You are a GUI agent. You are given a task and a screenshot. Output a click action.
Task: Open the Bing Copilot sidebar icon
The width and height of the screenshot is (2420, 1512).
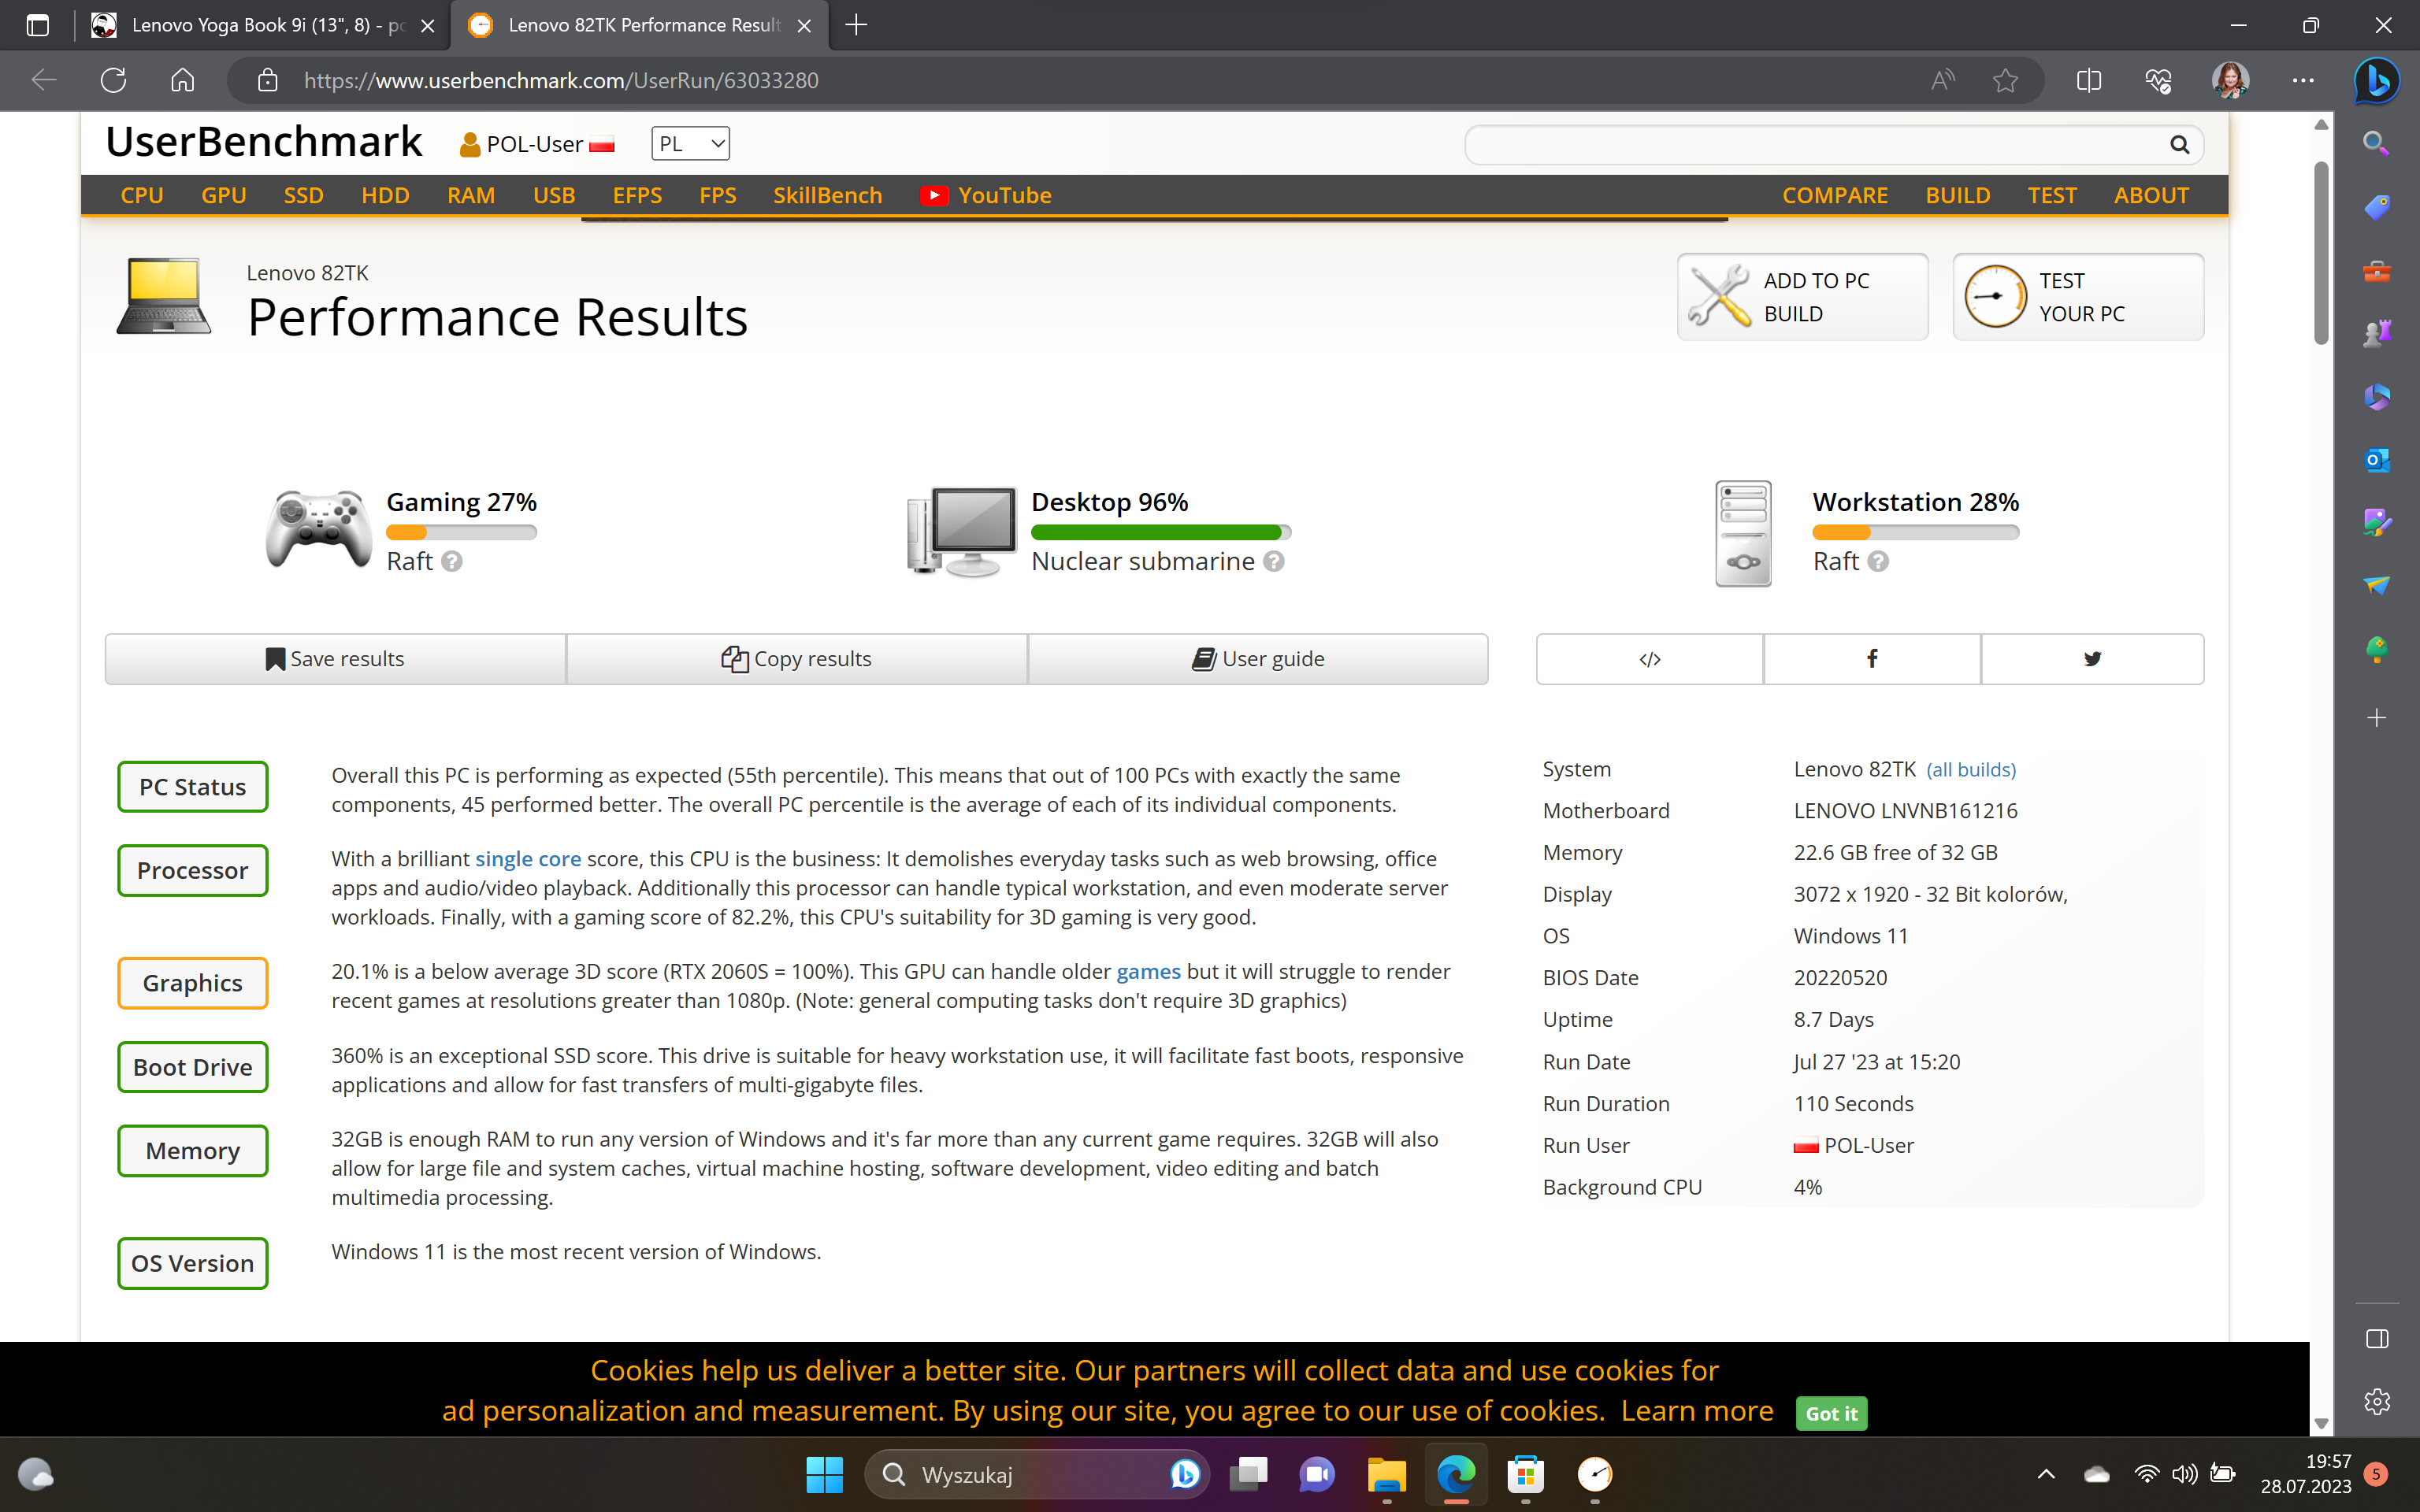(x=2376, y=80)
